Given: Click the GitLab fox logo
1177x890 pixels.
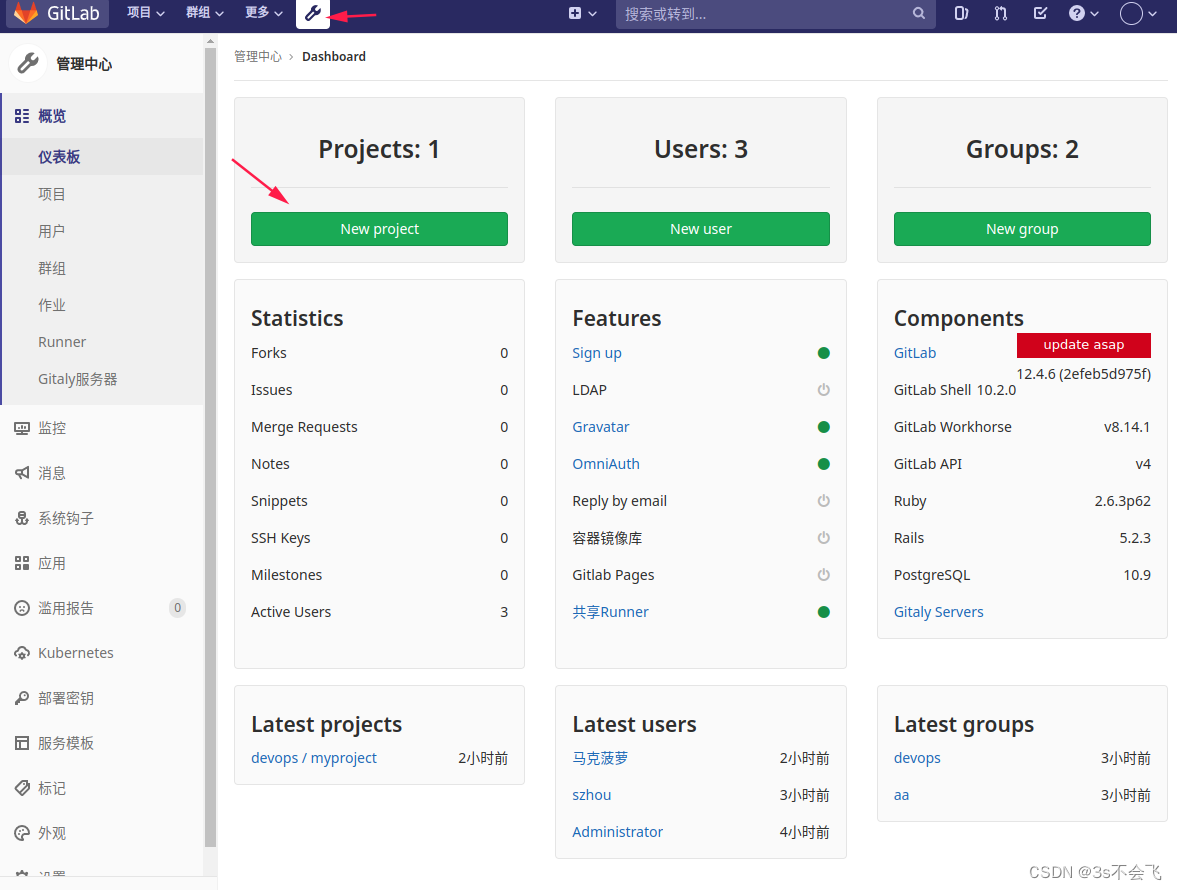Looking at the screenshot, I should point(26,13).
